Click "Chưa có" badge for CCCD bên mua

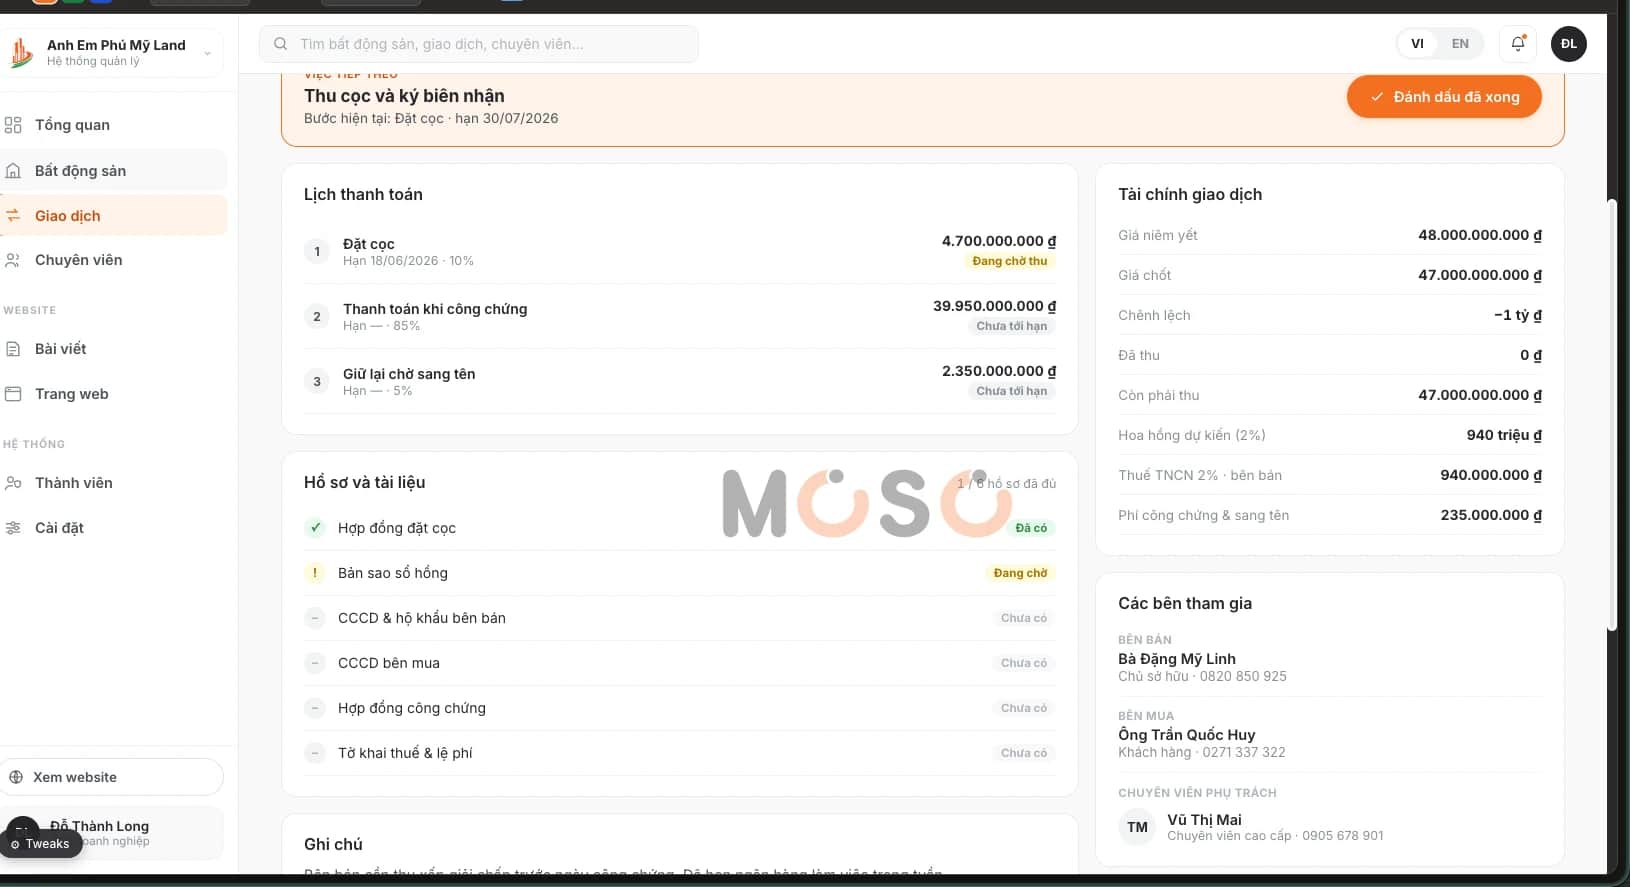[x=1024, y=663]
